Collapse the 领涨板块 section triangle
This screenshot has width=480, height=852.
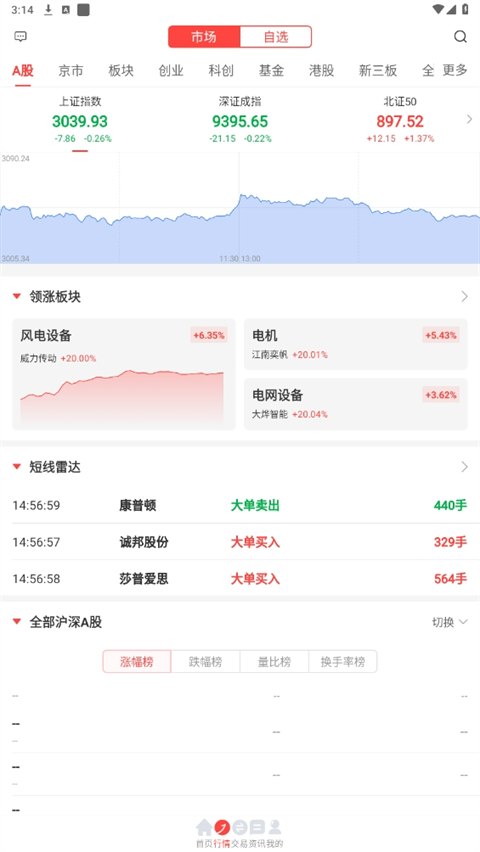coord(17,297)
